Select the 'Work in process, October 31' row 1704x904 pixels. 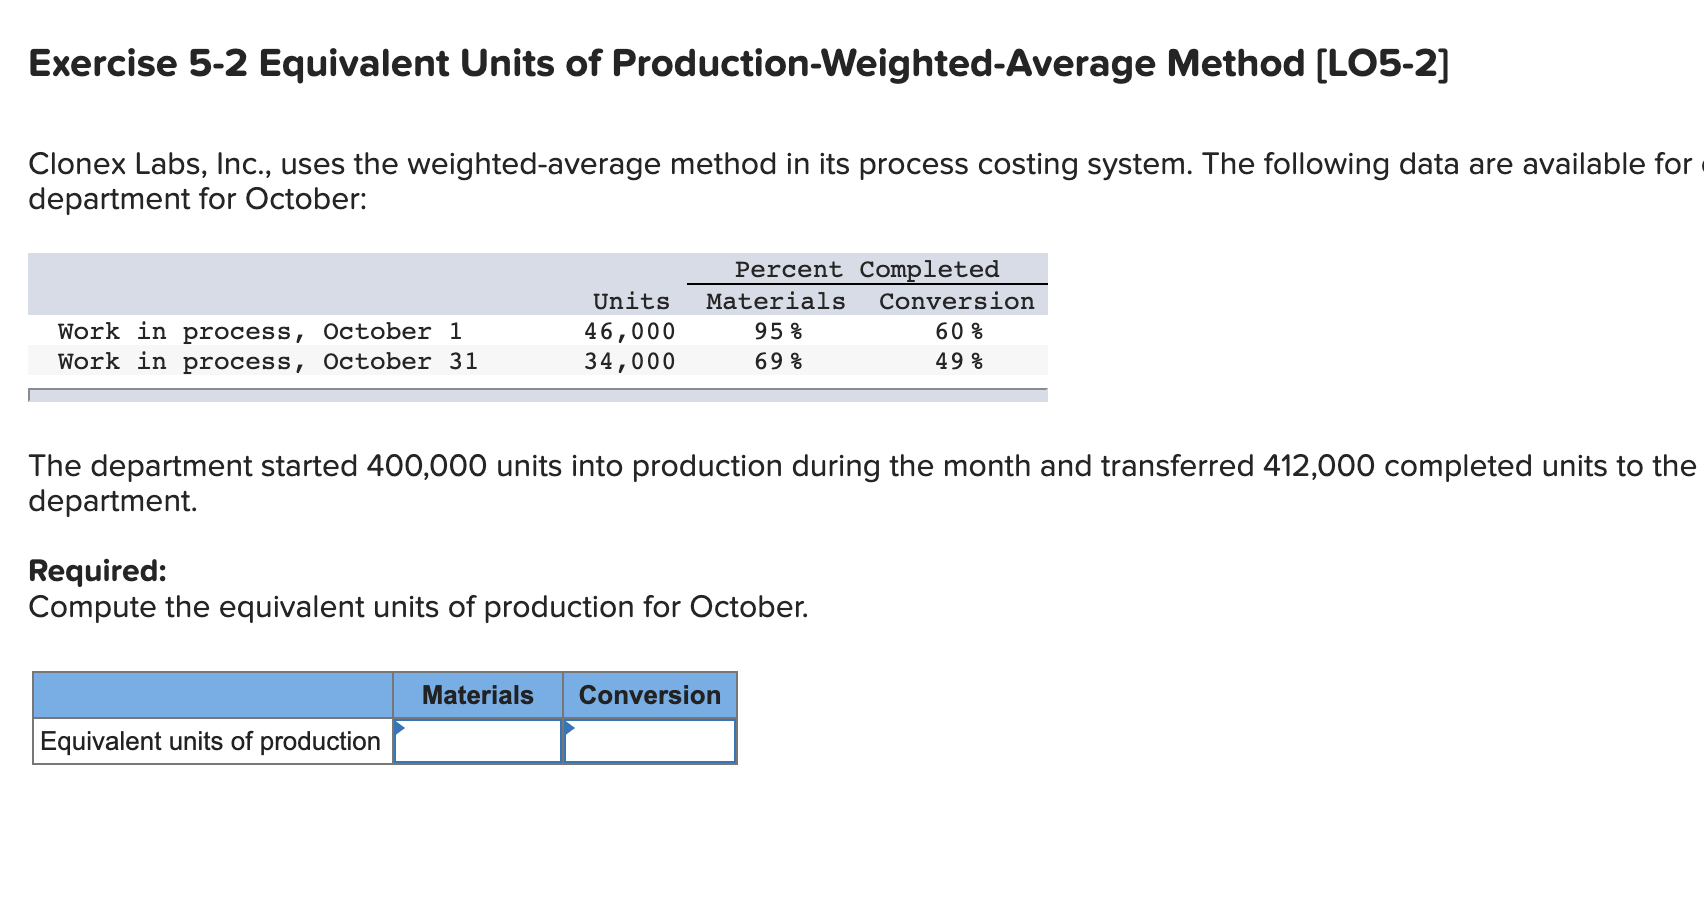click(x=538, y=361)
